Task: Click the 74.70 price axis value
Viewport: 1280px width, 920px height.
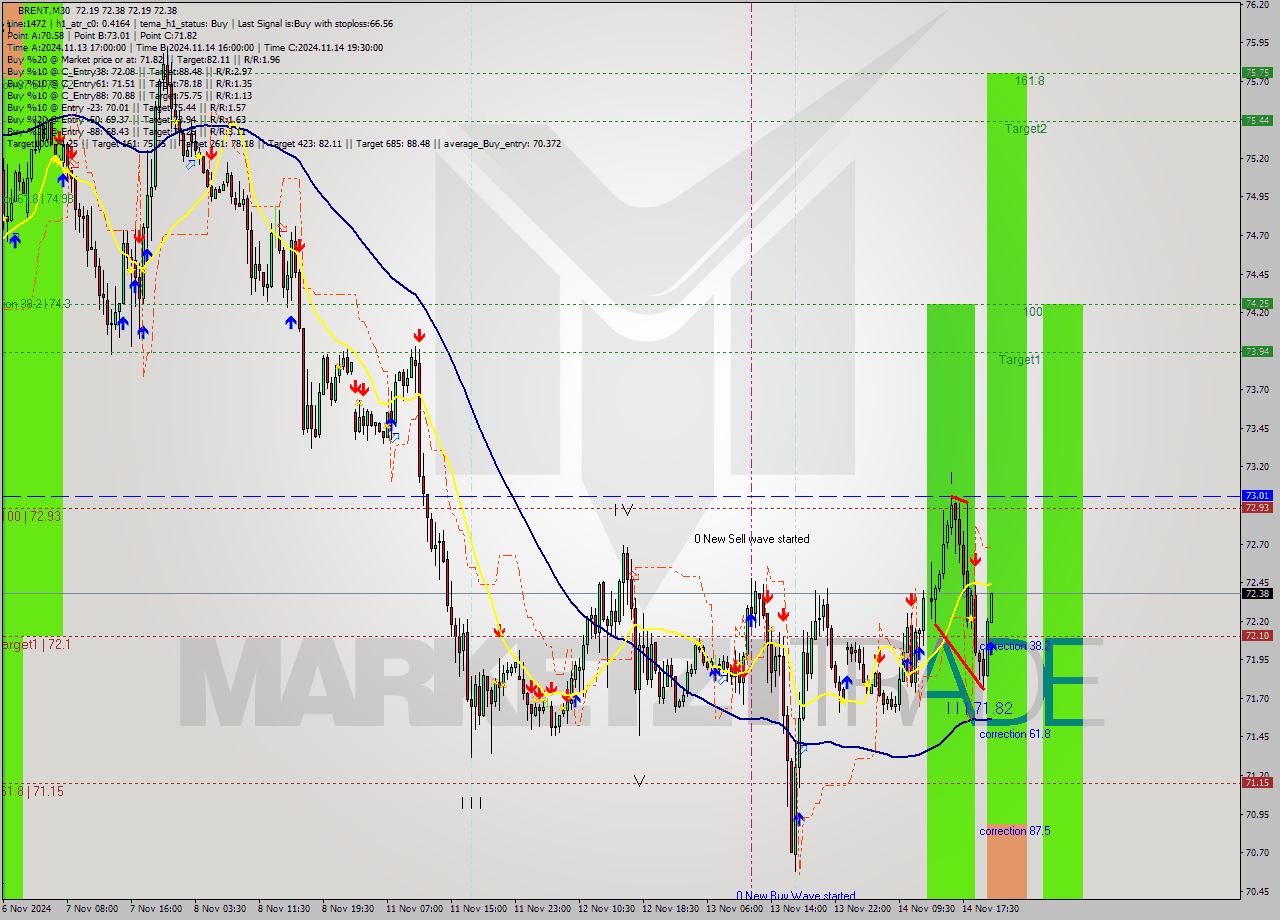Action: point(1257,235)
